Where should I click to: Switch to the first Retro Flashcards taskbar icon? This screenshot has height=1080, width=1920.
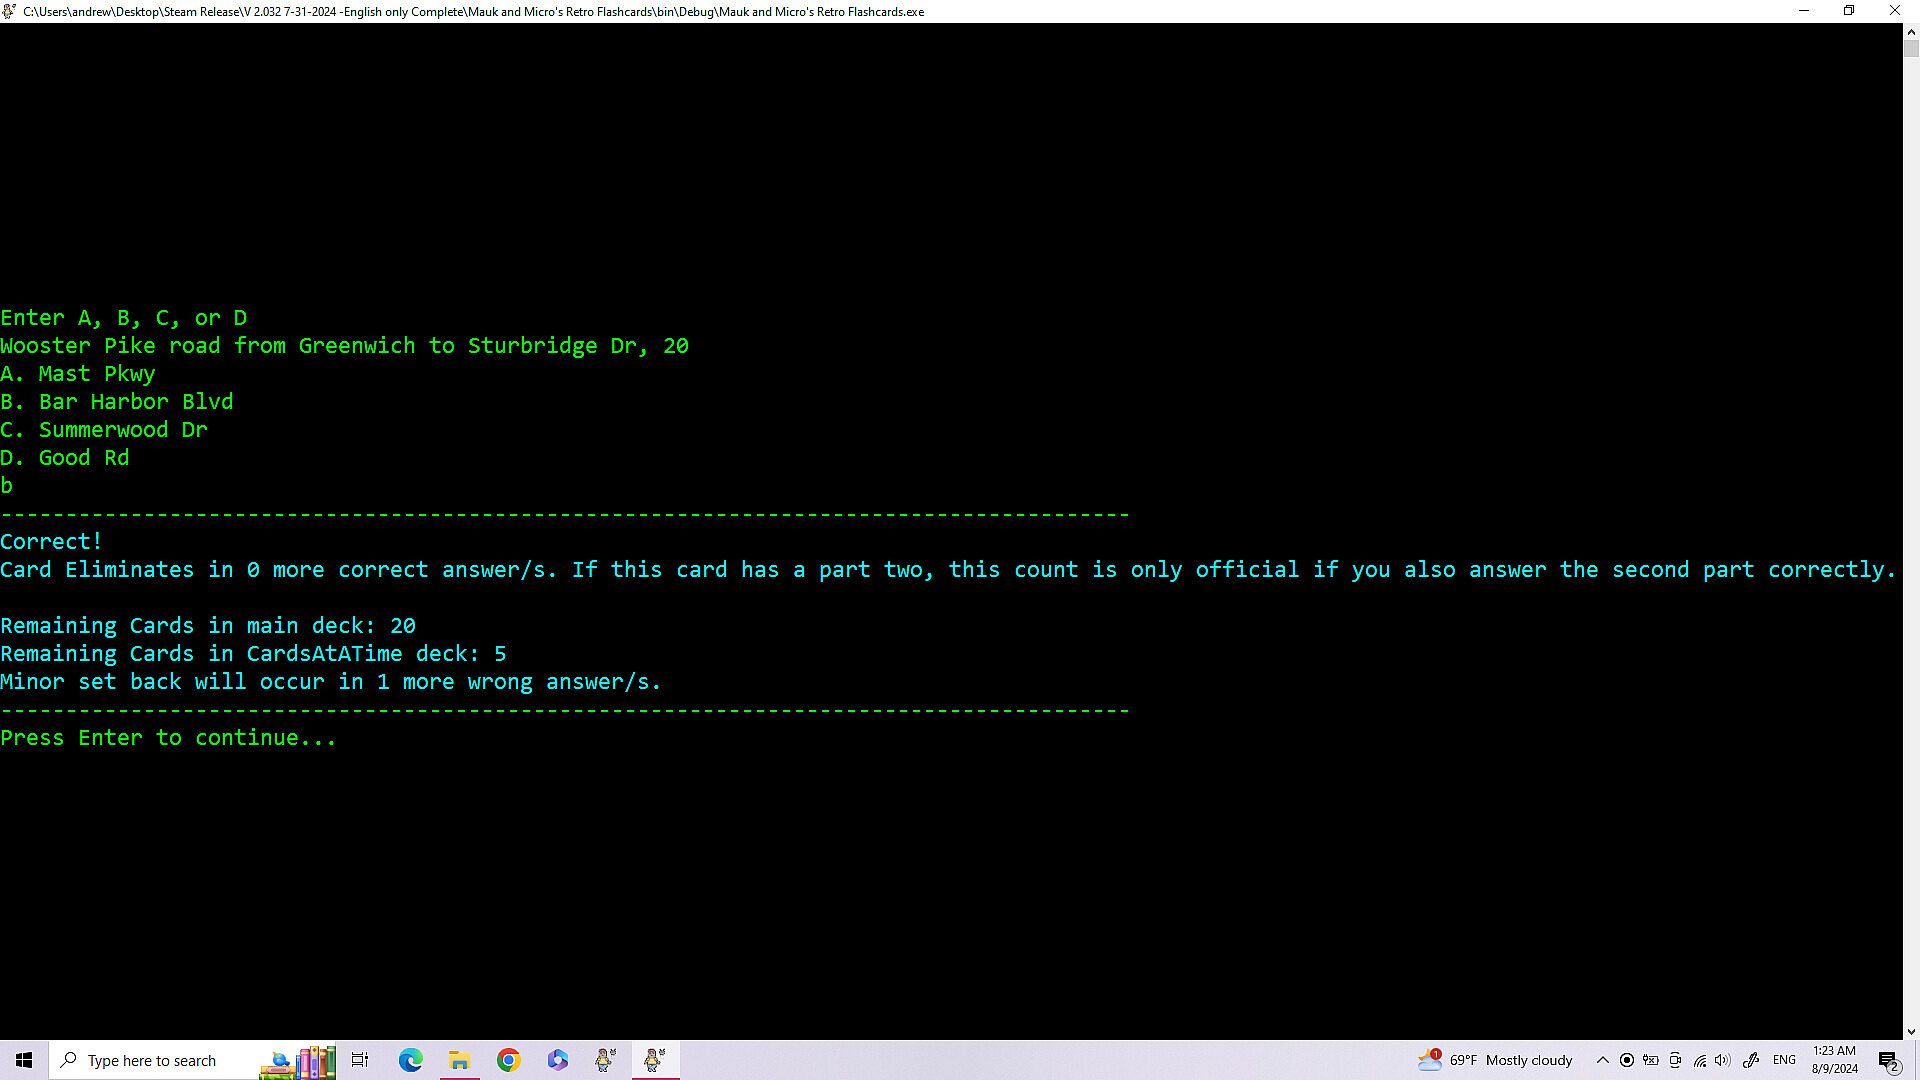pyautogui.click(x=606, y=1060)
